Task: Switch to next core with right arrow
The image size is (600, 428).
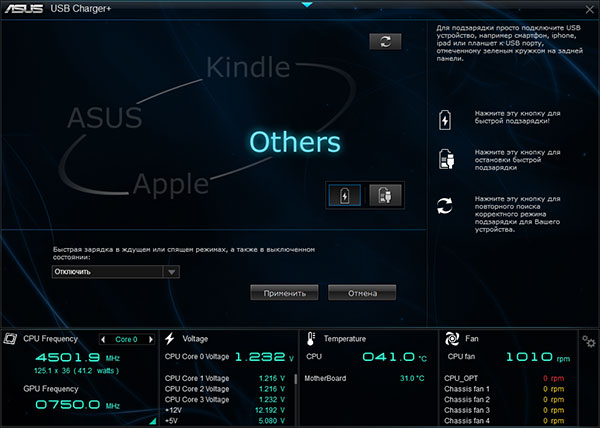Action: (151, 339)
